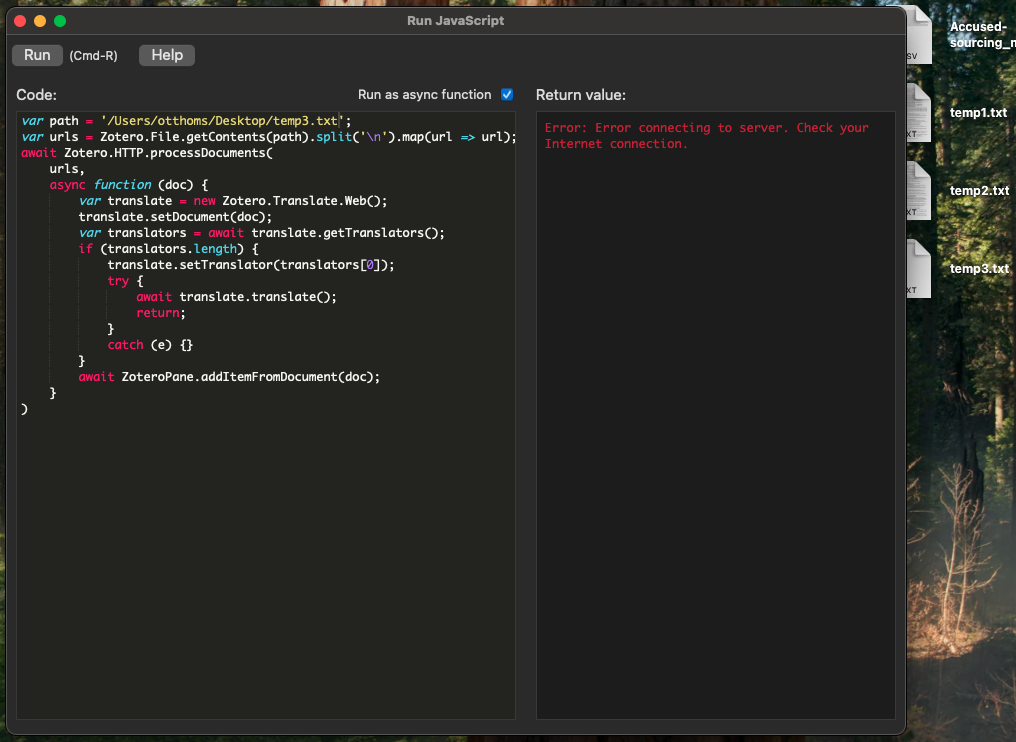Image resolution: width=1016 pixels, height=742 pixels.
Task: Click 'if (translators.length) {' line
Action: (168, 249)
